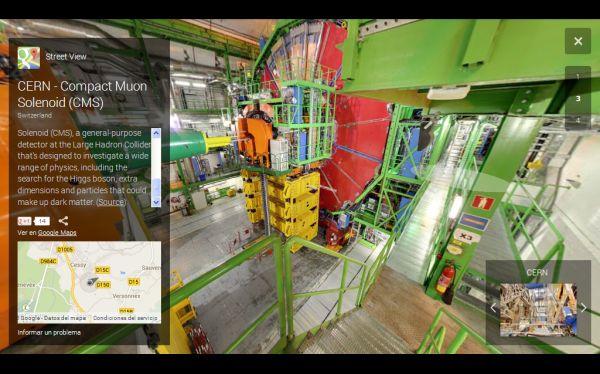Click the Google +1 button
The image size is (600, 374).
pos(24,221)
